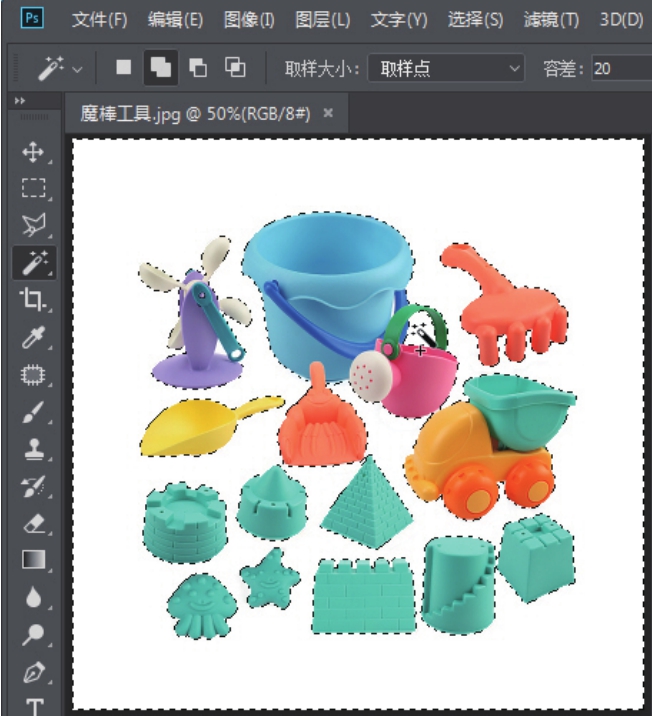Open the 图层(L) menu
Viewport: 652px width, 716px height.
tap(322, 20)
